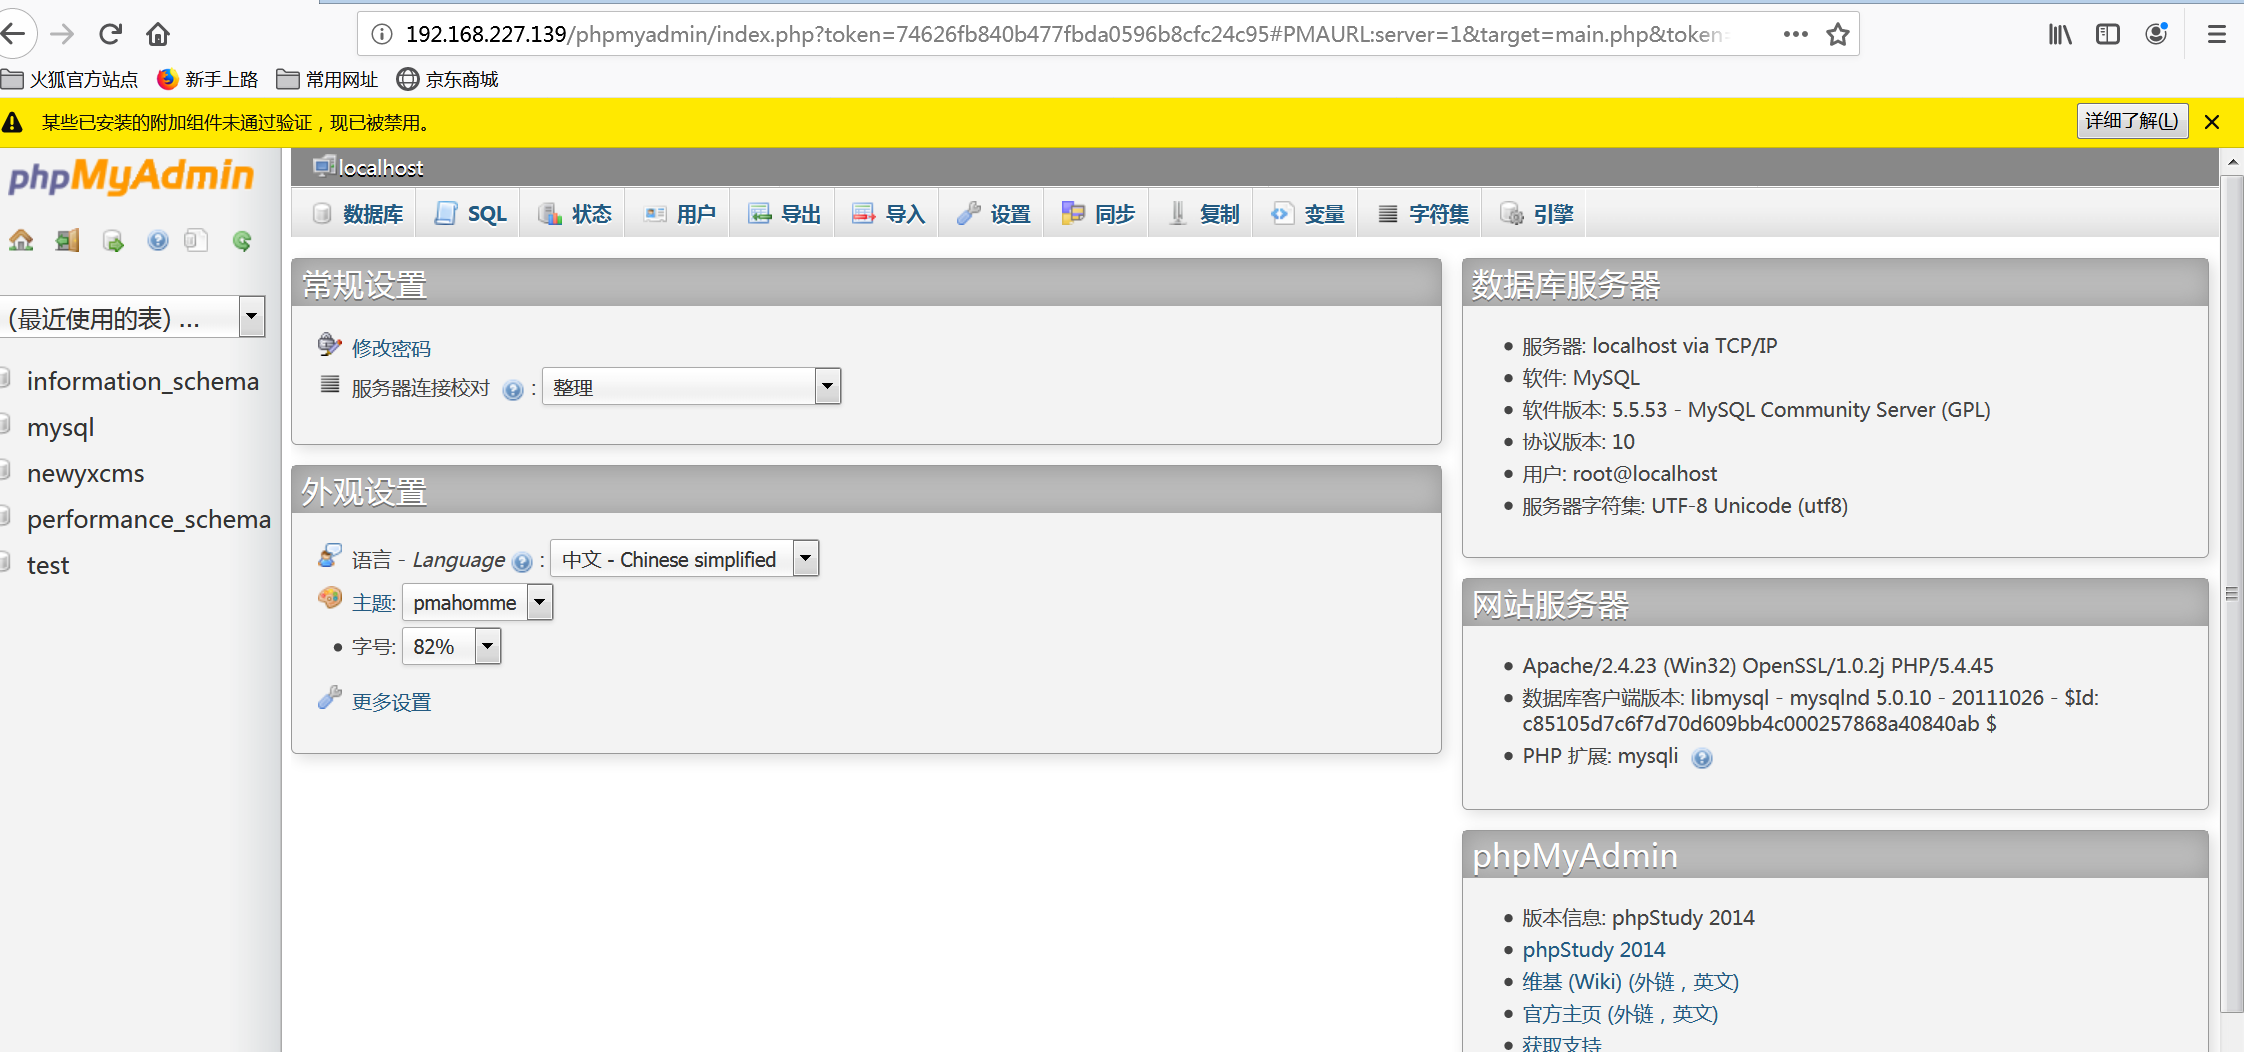The image size is (2244, 1052).
Task: Open phpMyAdmin documentation question-mark icon in sidebar
Action: tap(157, 240)
